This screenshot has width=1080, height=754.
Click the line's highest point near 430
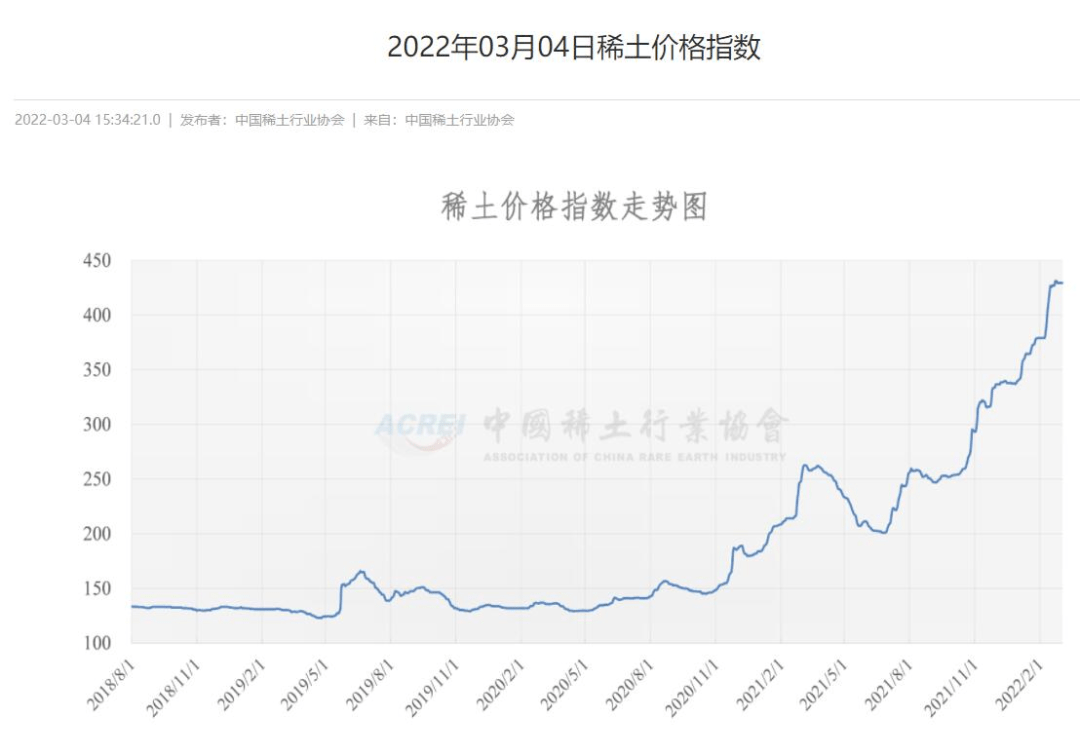pos(1056,282)
